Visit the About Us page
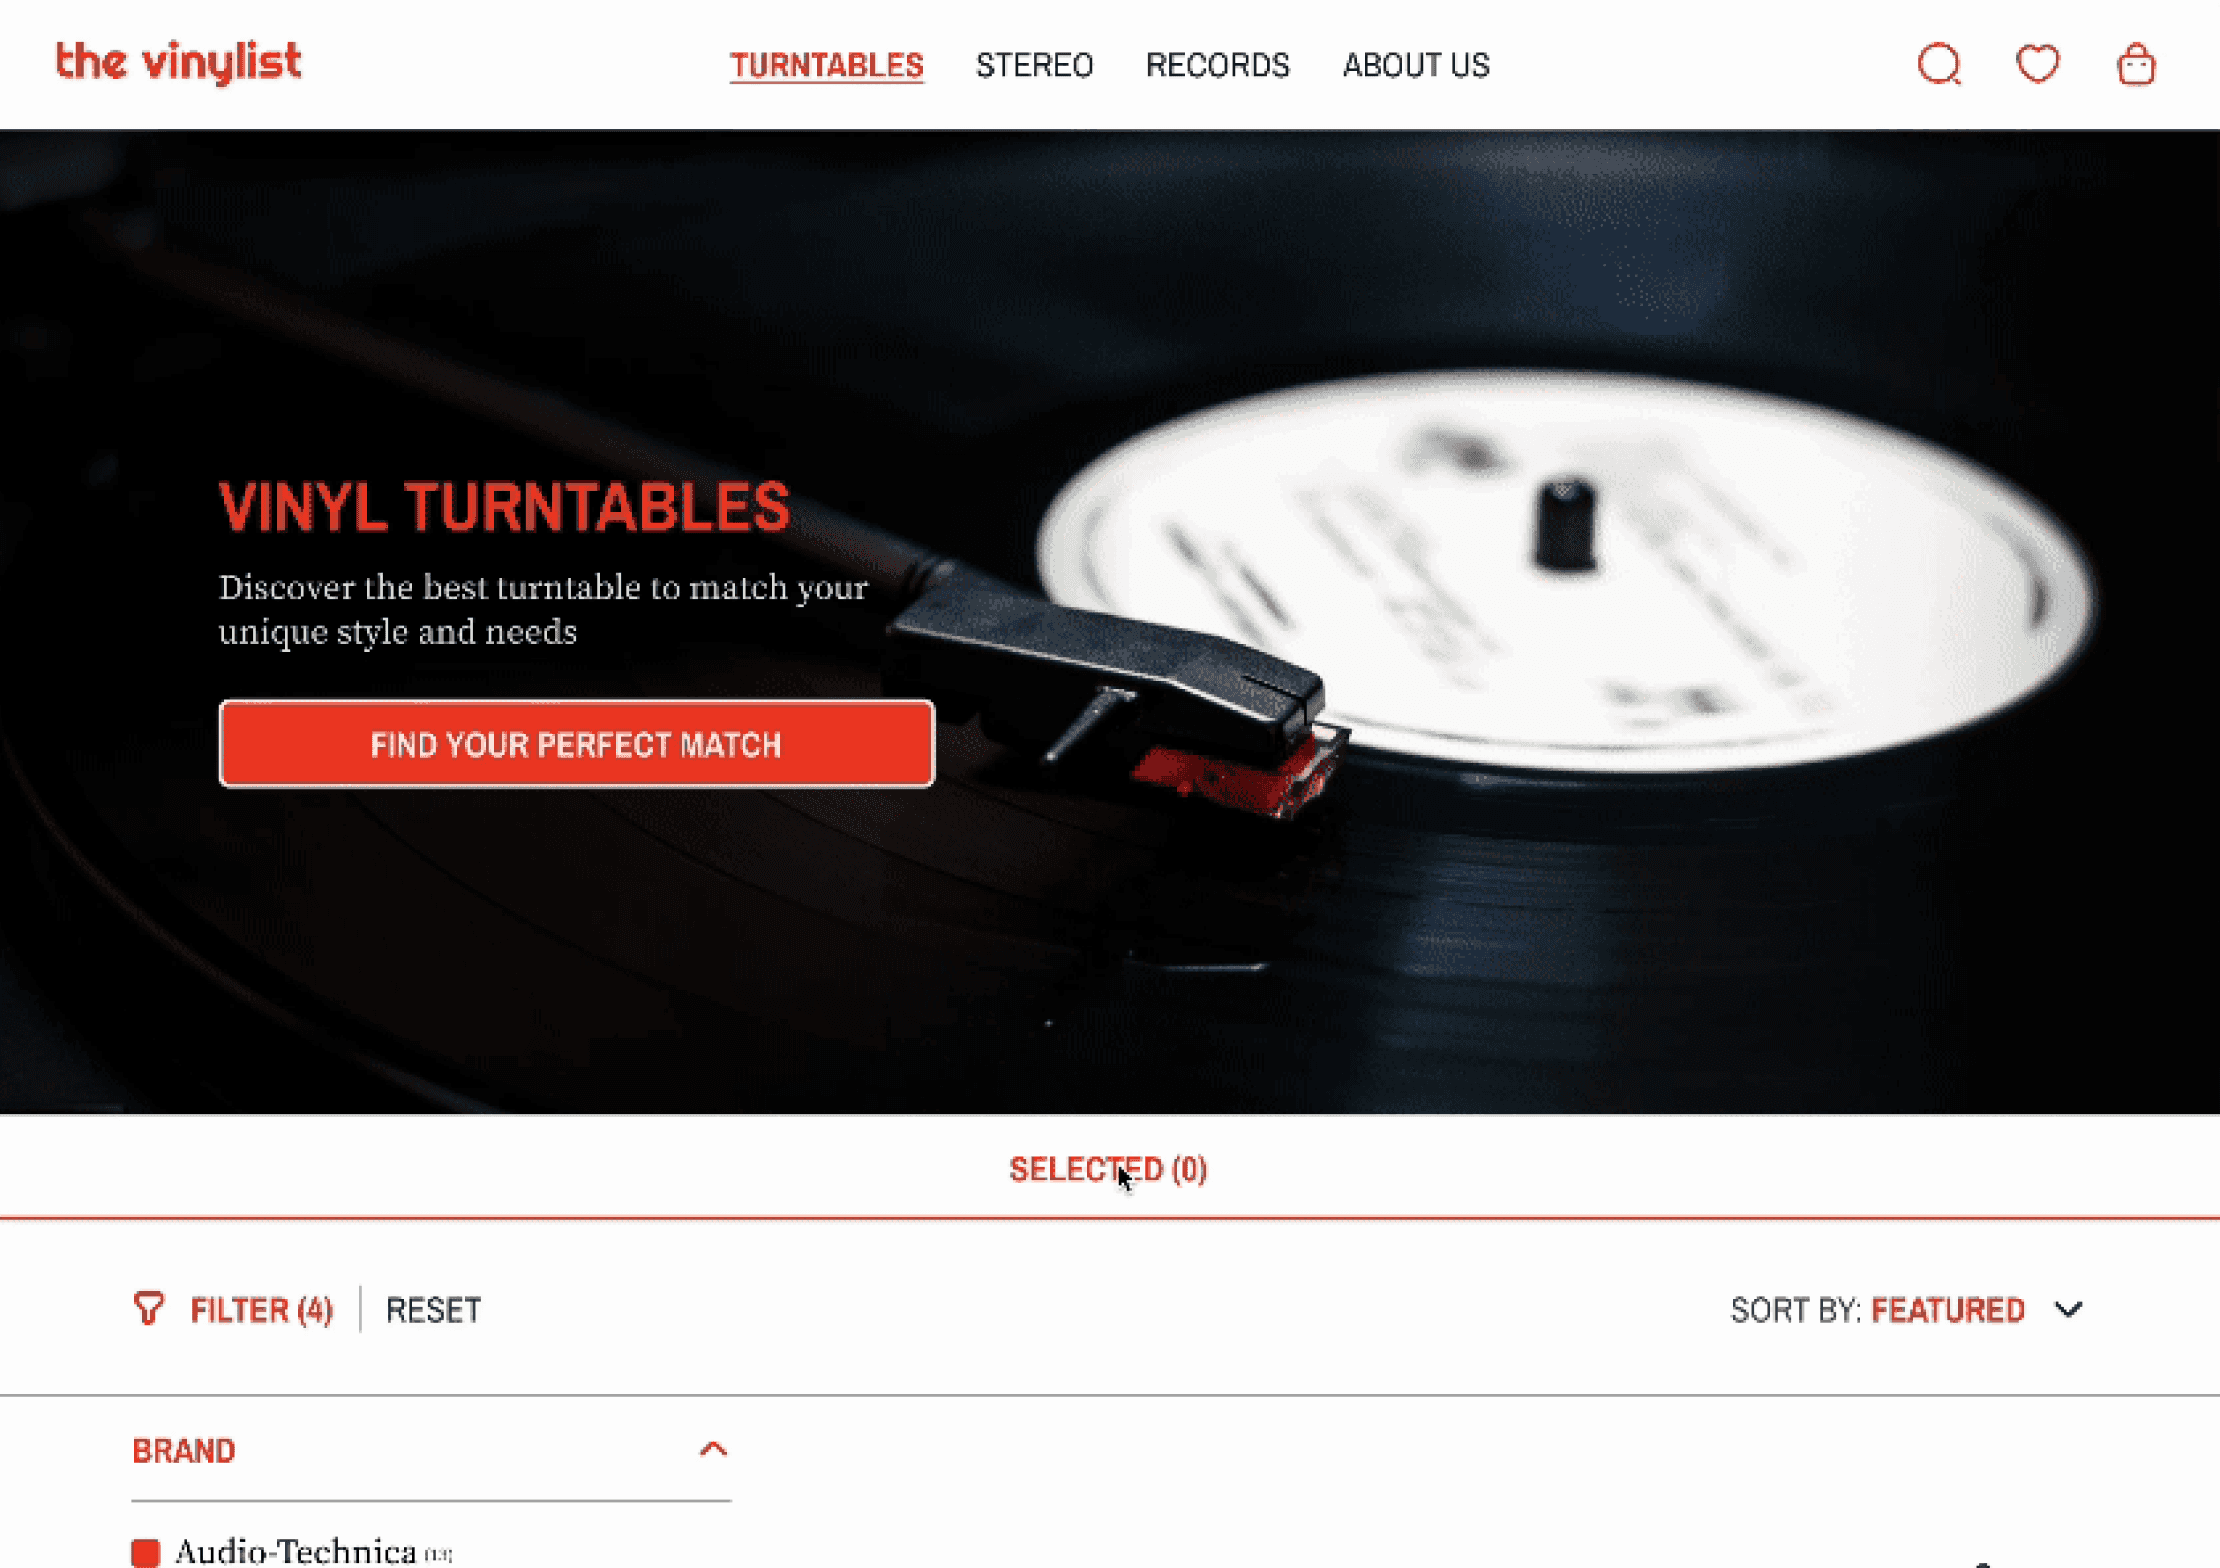Screen dimensions: 2220x1568 point(1416,65)
